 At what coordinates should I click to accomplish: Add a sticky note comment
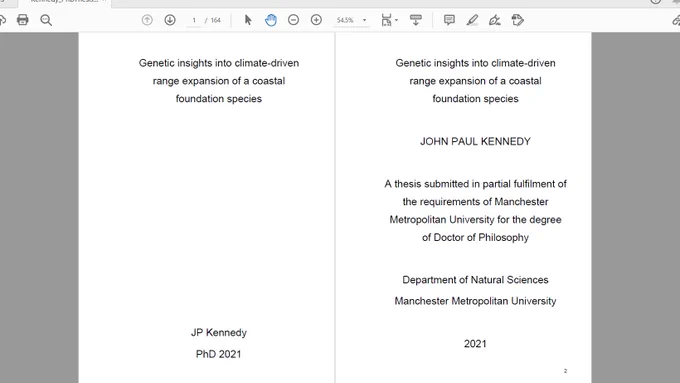(x=449, y=20)
